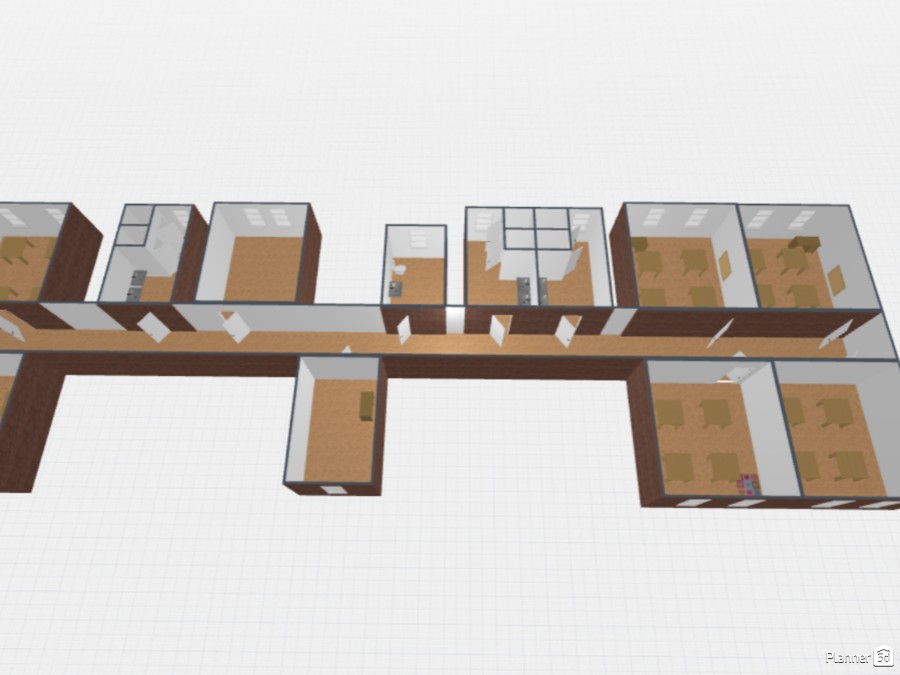This screenshot has width=900, height=675.
Task: Click the floor of the empty top room
Action: pos(262,270)
